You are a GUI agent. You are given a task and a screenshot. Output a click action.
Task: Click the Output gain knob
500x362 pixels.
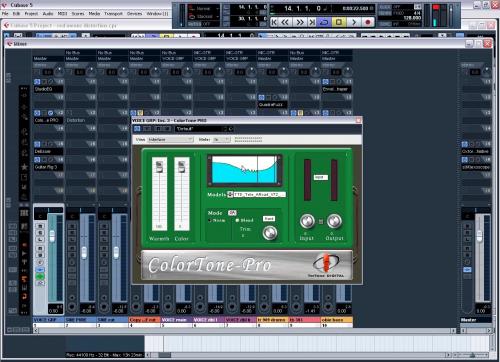[x=334, y=221]
